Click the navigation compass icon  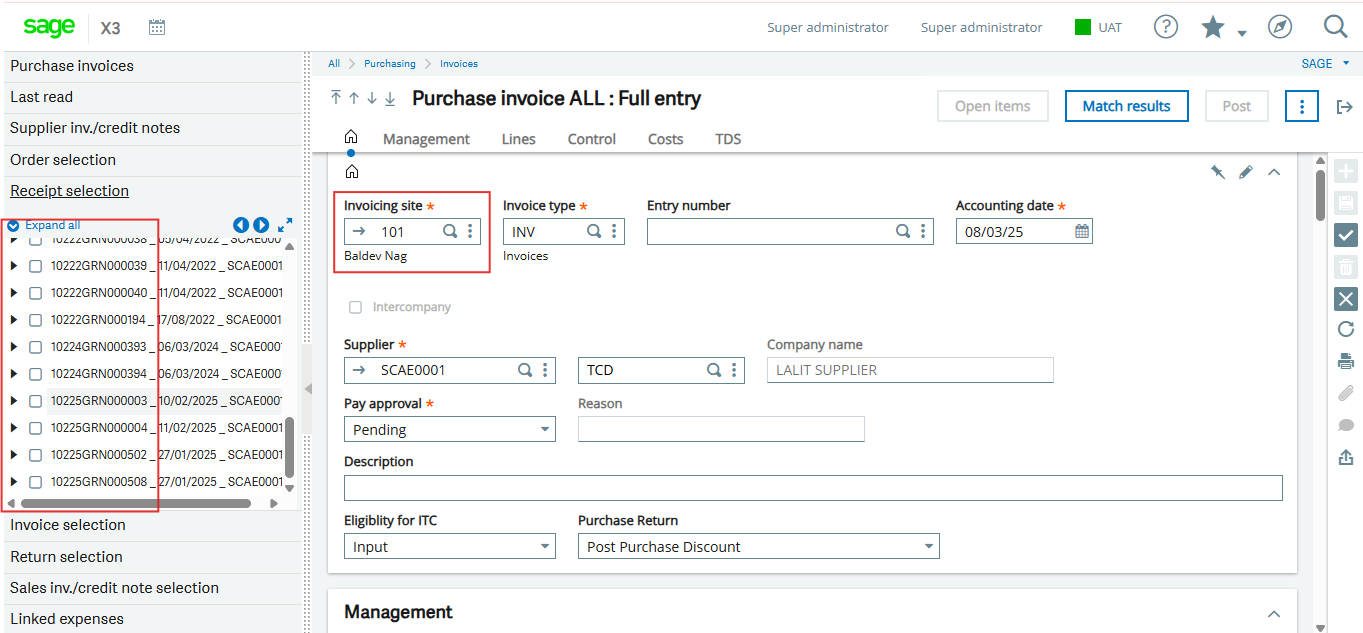1280,27
